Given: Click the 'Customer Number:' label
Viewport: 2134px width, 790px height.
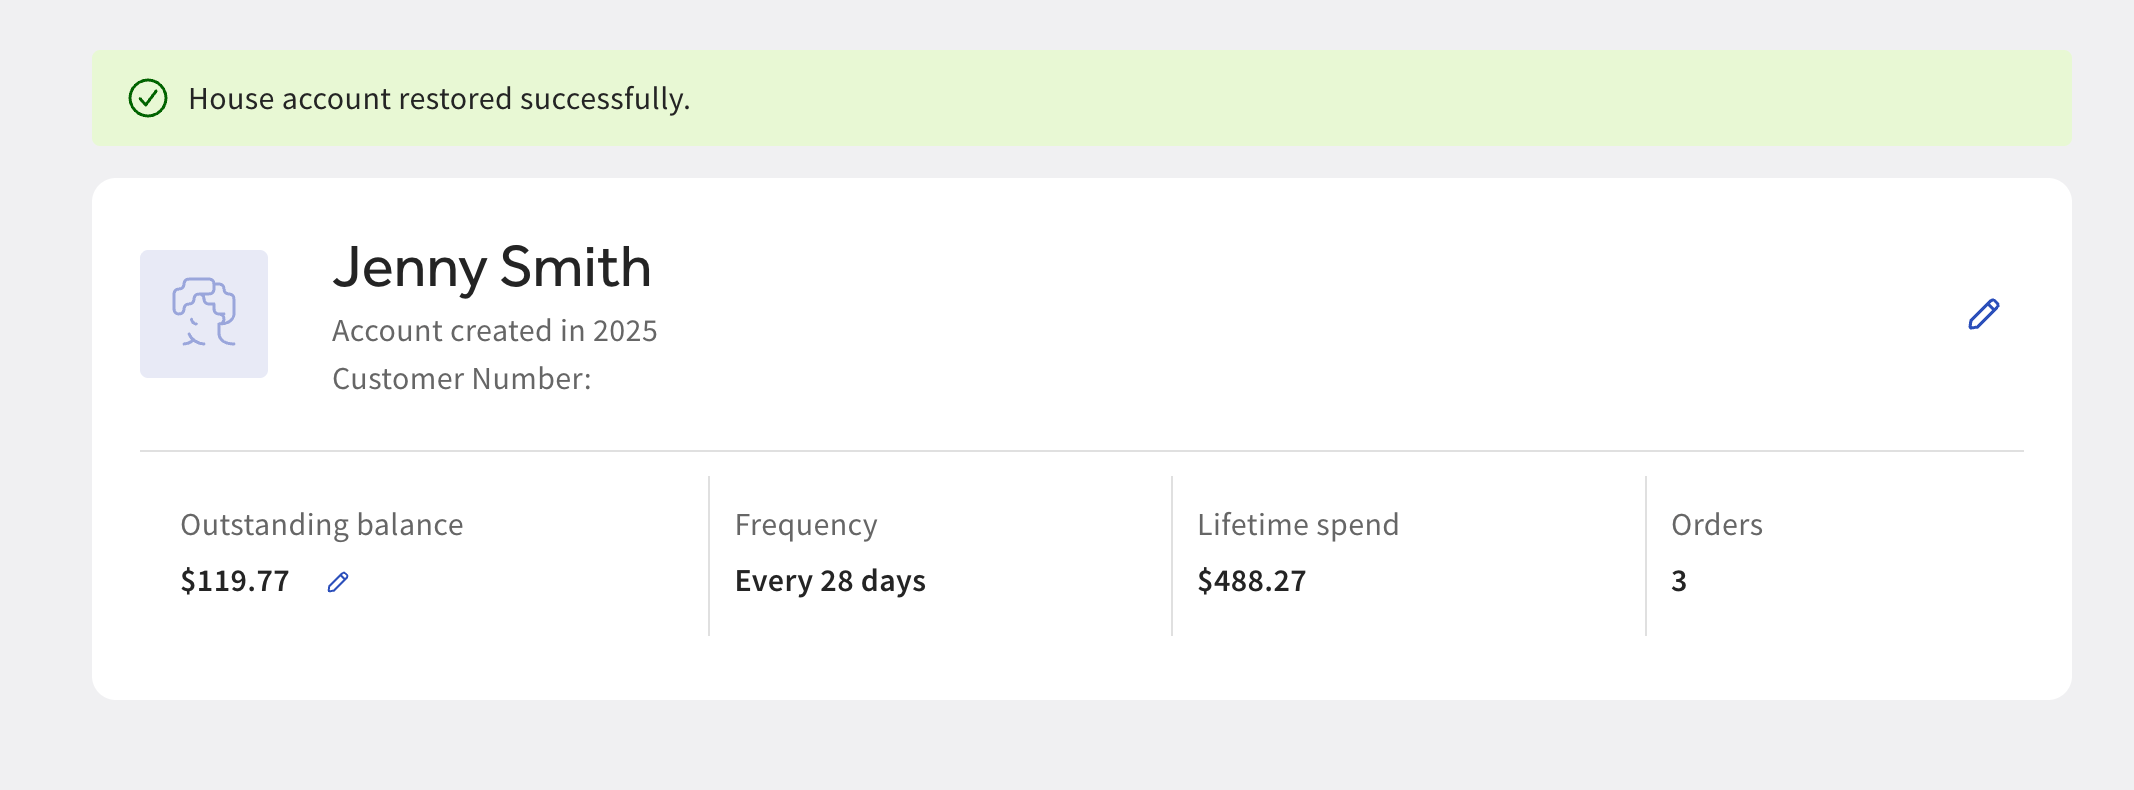Looking at the screenshot, I should (x=462, y=379).
